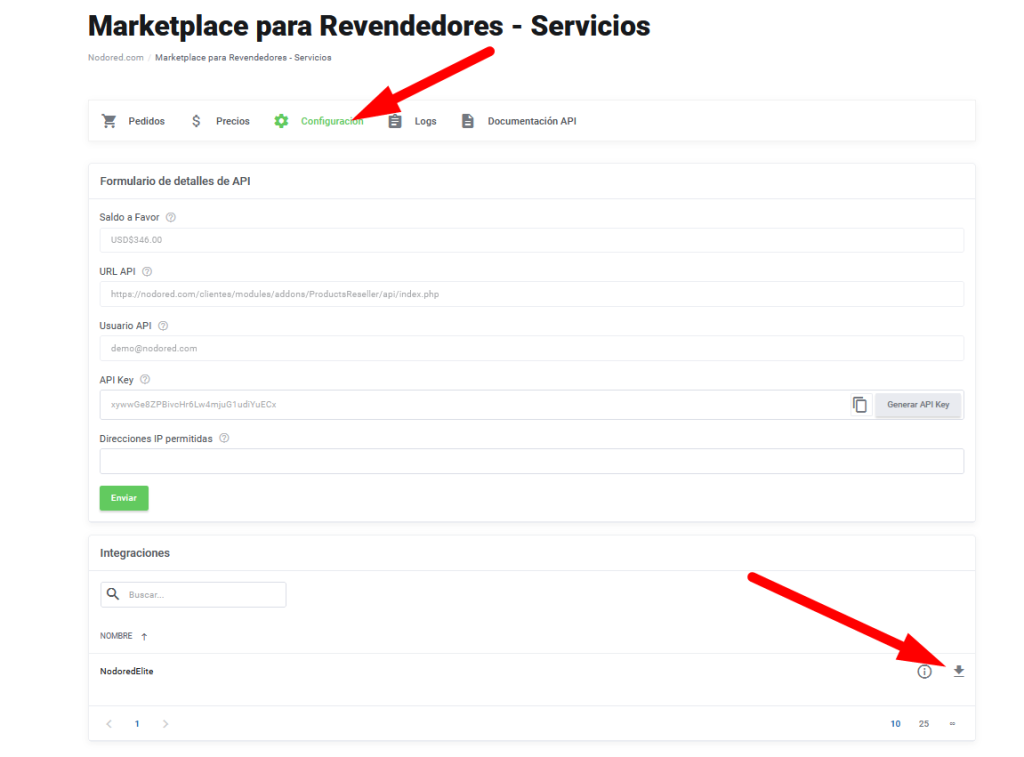The width and height of the screenshot is (1024, 757).
Task: Sort by NOMBRE using the arrow
Action: tap(144, 636)
